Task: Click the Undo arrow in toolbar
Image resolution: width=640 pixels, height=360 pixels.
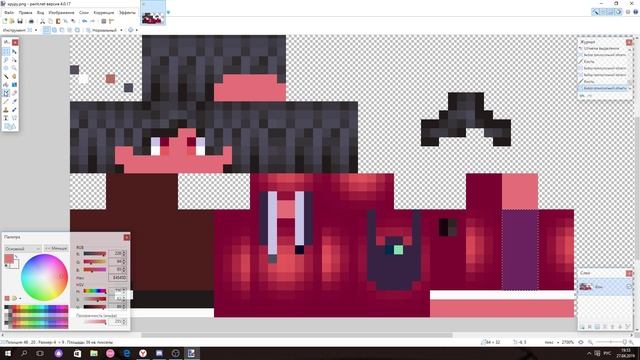Action: pos(84,21)
